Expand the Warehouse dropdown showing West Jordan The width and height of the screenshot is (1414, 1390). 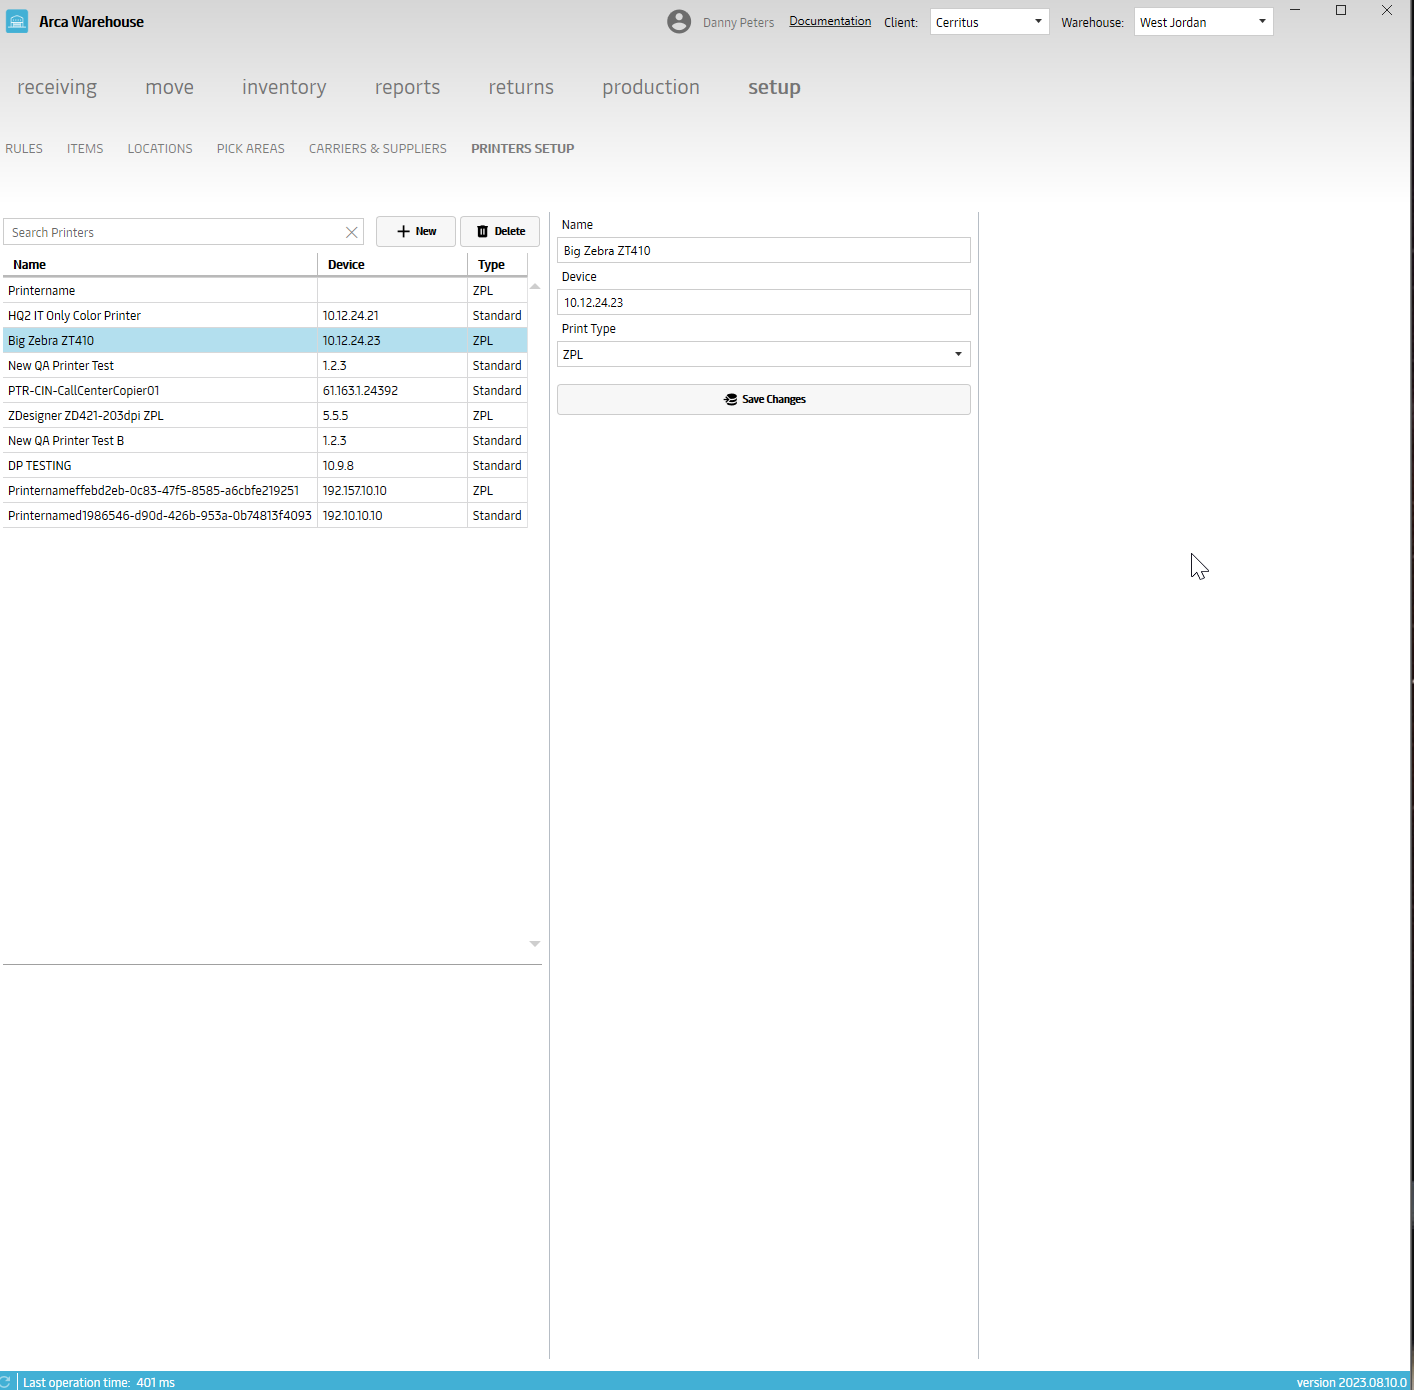(1202, 22)
